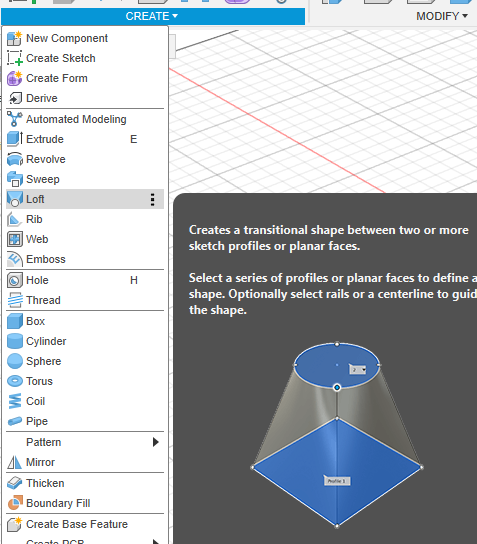Screen dimensions: 477x544
Task: Select the Create Sketch icon
Action: pyautogui.click(x=15, y=58)
